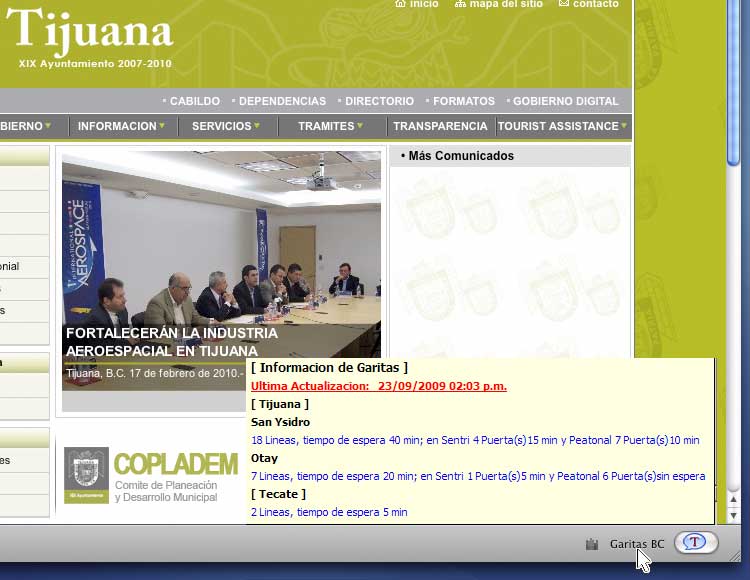Open the DEPENDENCIAS link
The image size is (750, 580).
pyautogui.click(x=282, y=101)
